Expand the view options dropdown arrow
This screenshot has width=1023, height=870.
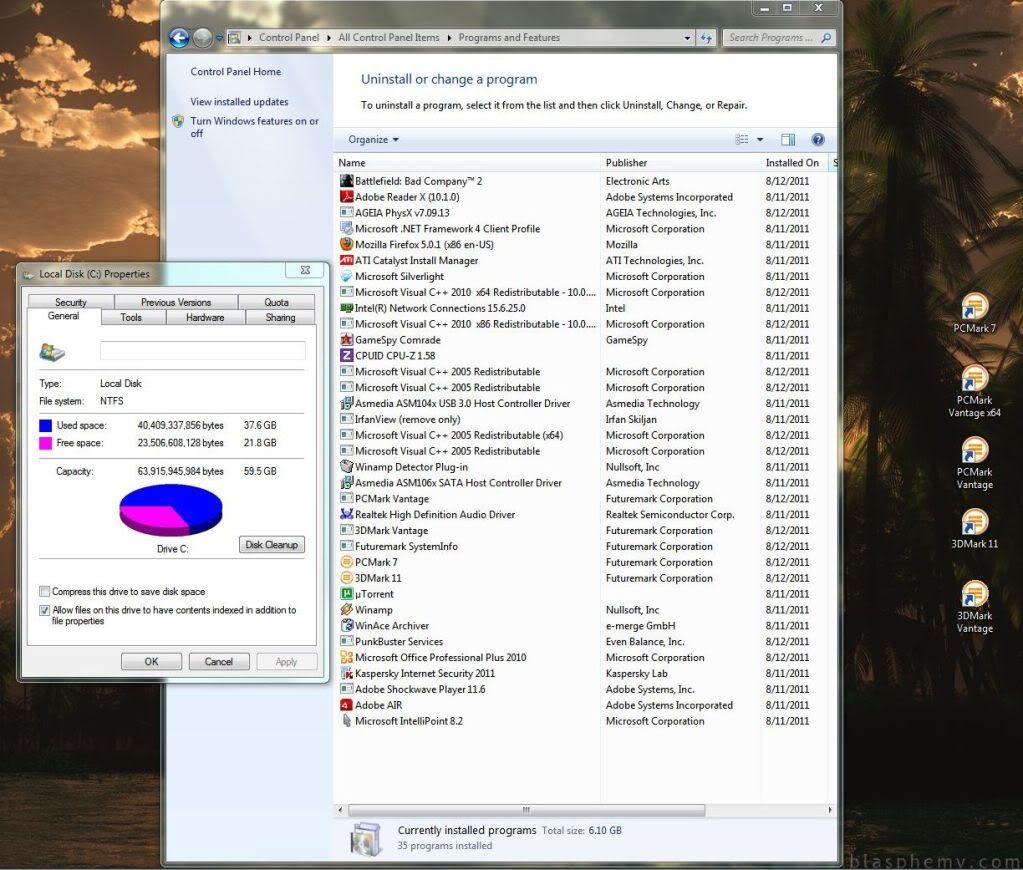point(759,139)
